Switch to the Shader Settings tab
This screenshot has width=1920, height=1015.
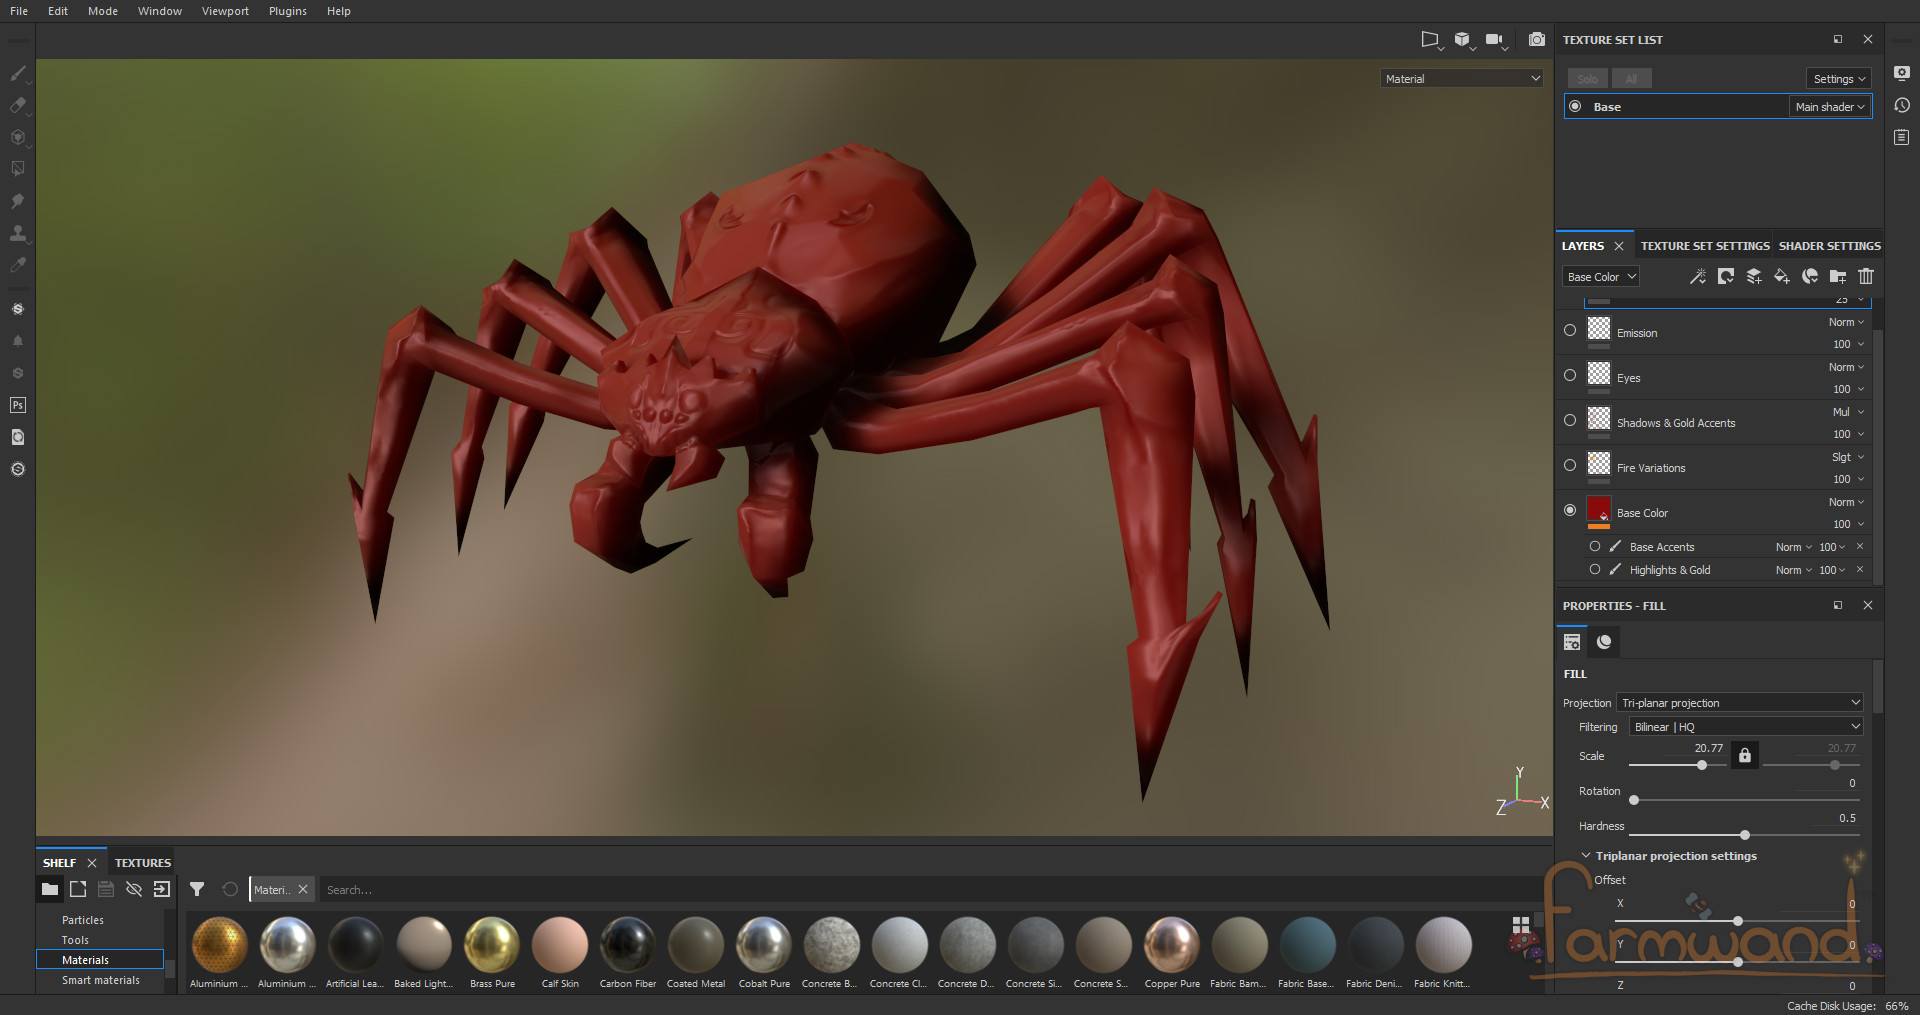click(1829, 246)
